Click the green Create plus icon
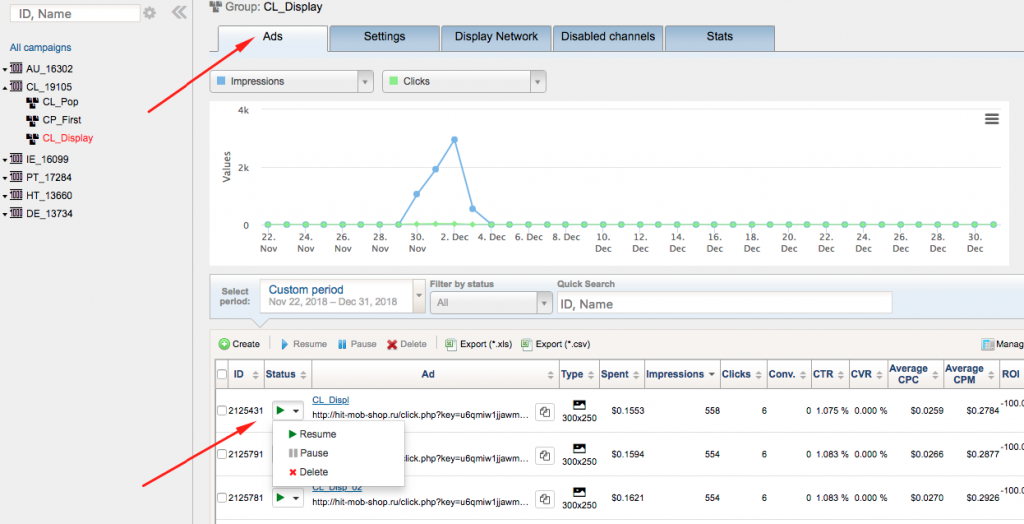The width and height of the screenshot is (1024, 524). point(224,344)
